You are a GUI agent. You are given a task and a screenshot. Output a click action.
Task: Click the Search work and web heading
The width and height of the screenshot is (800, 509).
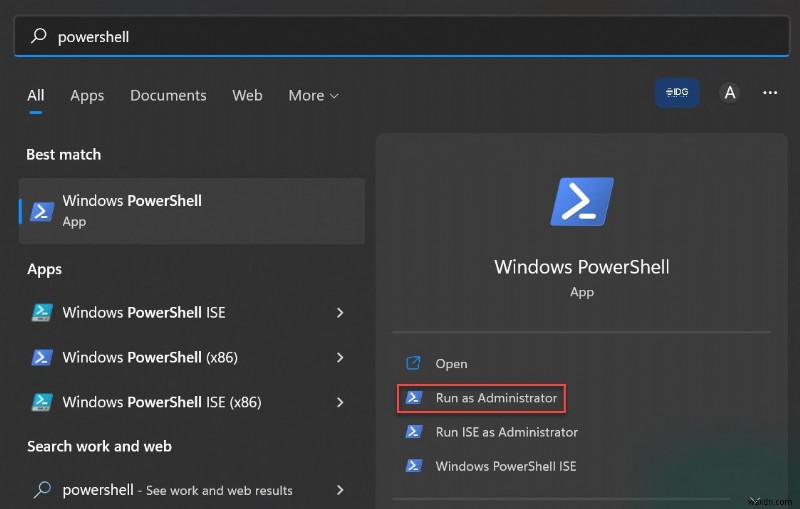[x=99, y=446]
